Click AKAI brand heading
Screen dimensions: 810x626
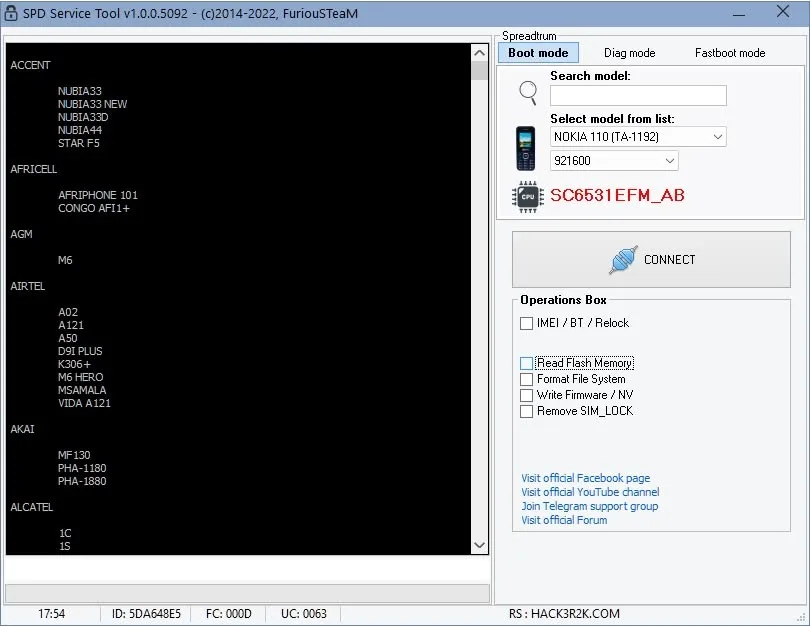22,429
